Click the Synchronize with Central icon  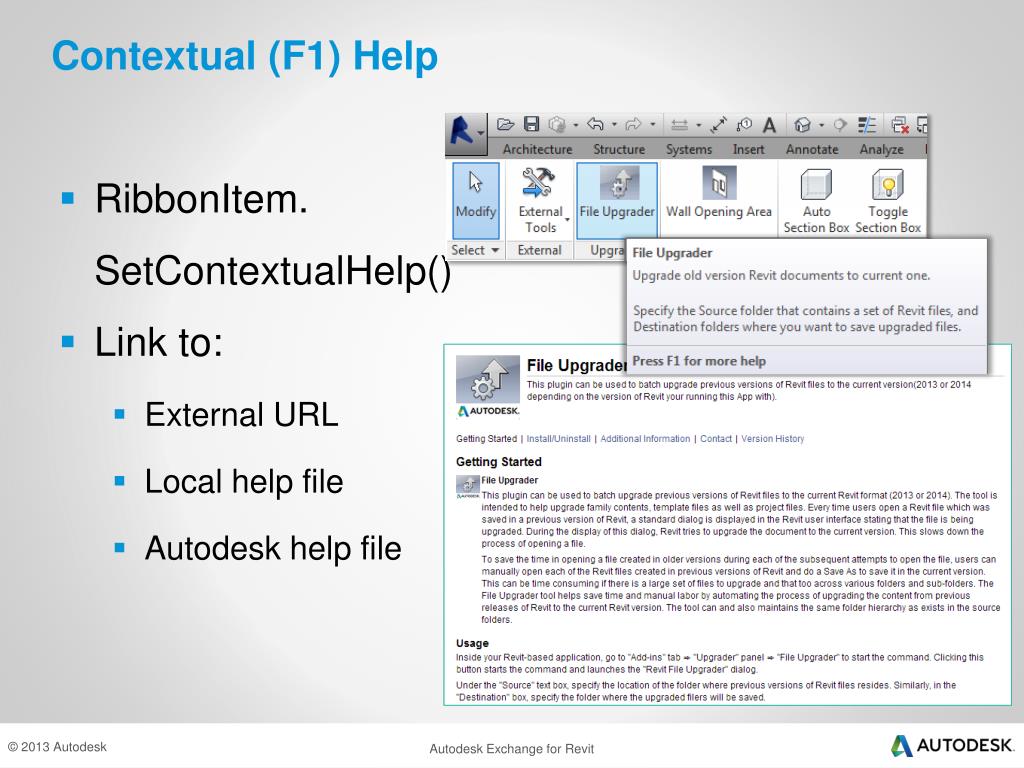click(x=557, y=124)
